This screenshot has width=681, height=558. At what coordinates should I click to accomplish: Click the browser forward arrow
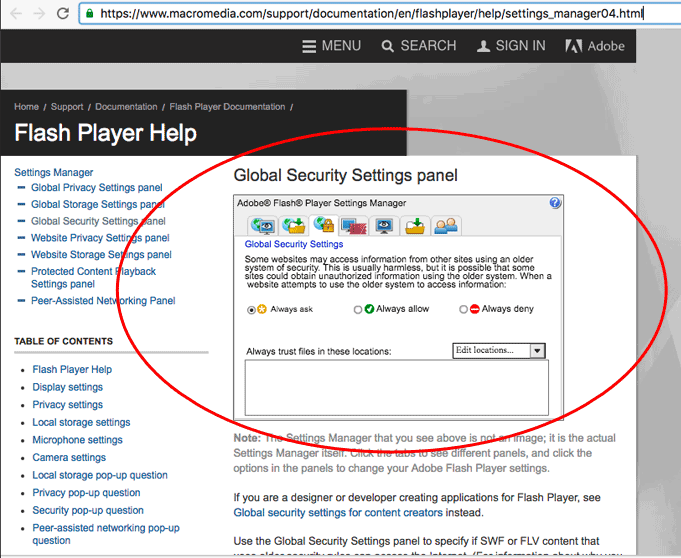pos(40,13)
